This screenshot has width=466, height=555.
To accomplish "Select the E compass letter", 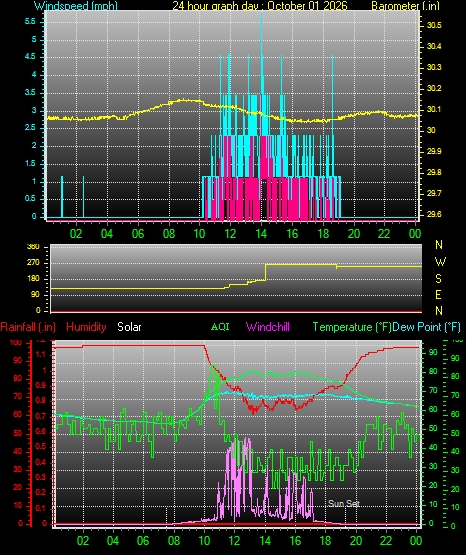I will (x=438, y=294).
